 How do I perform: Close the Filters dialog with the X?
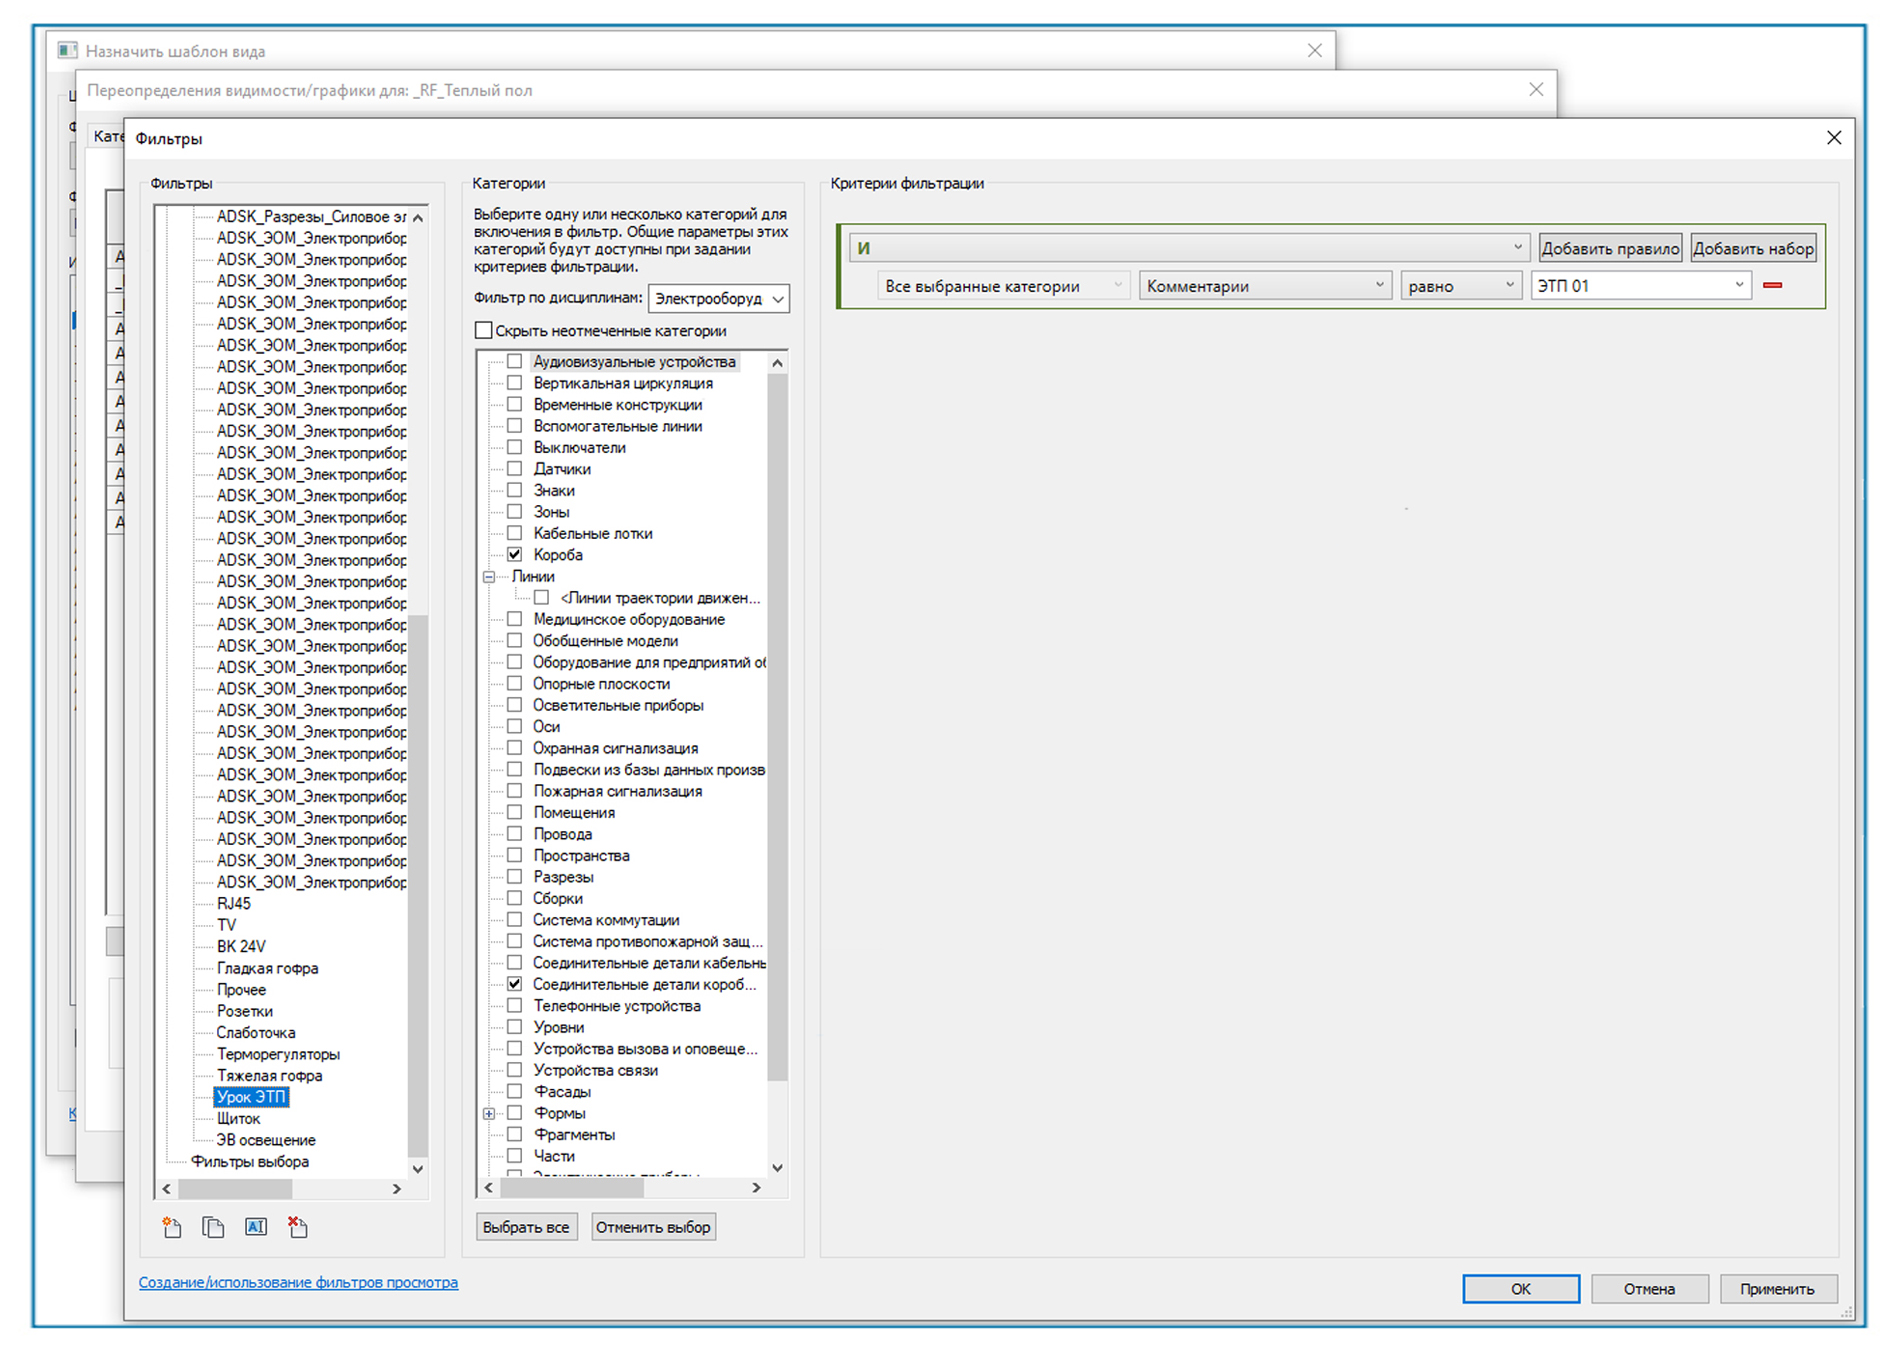click(x=1833, y=138)
